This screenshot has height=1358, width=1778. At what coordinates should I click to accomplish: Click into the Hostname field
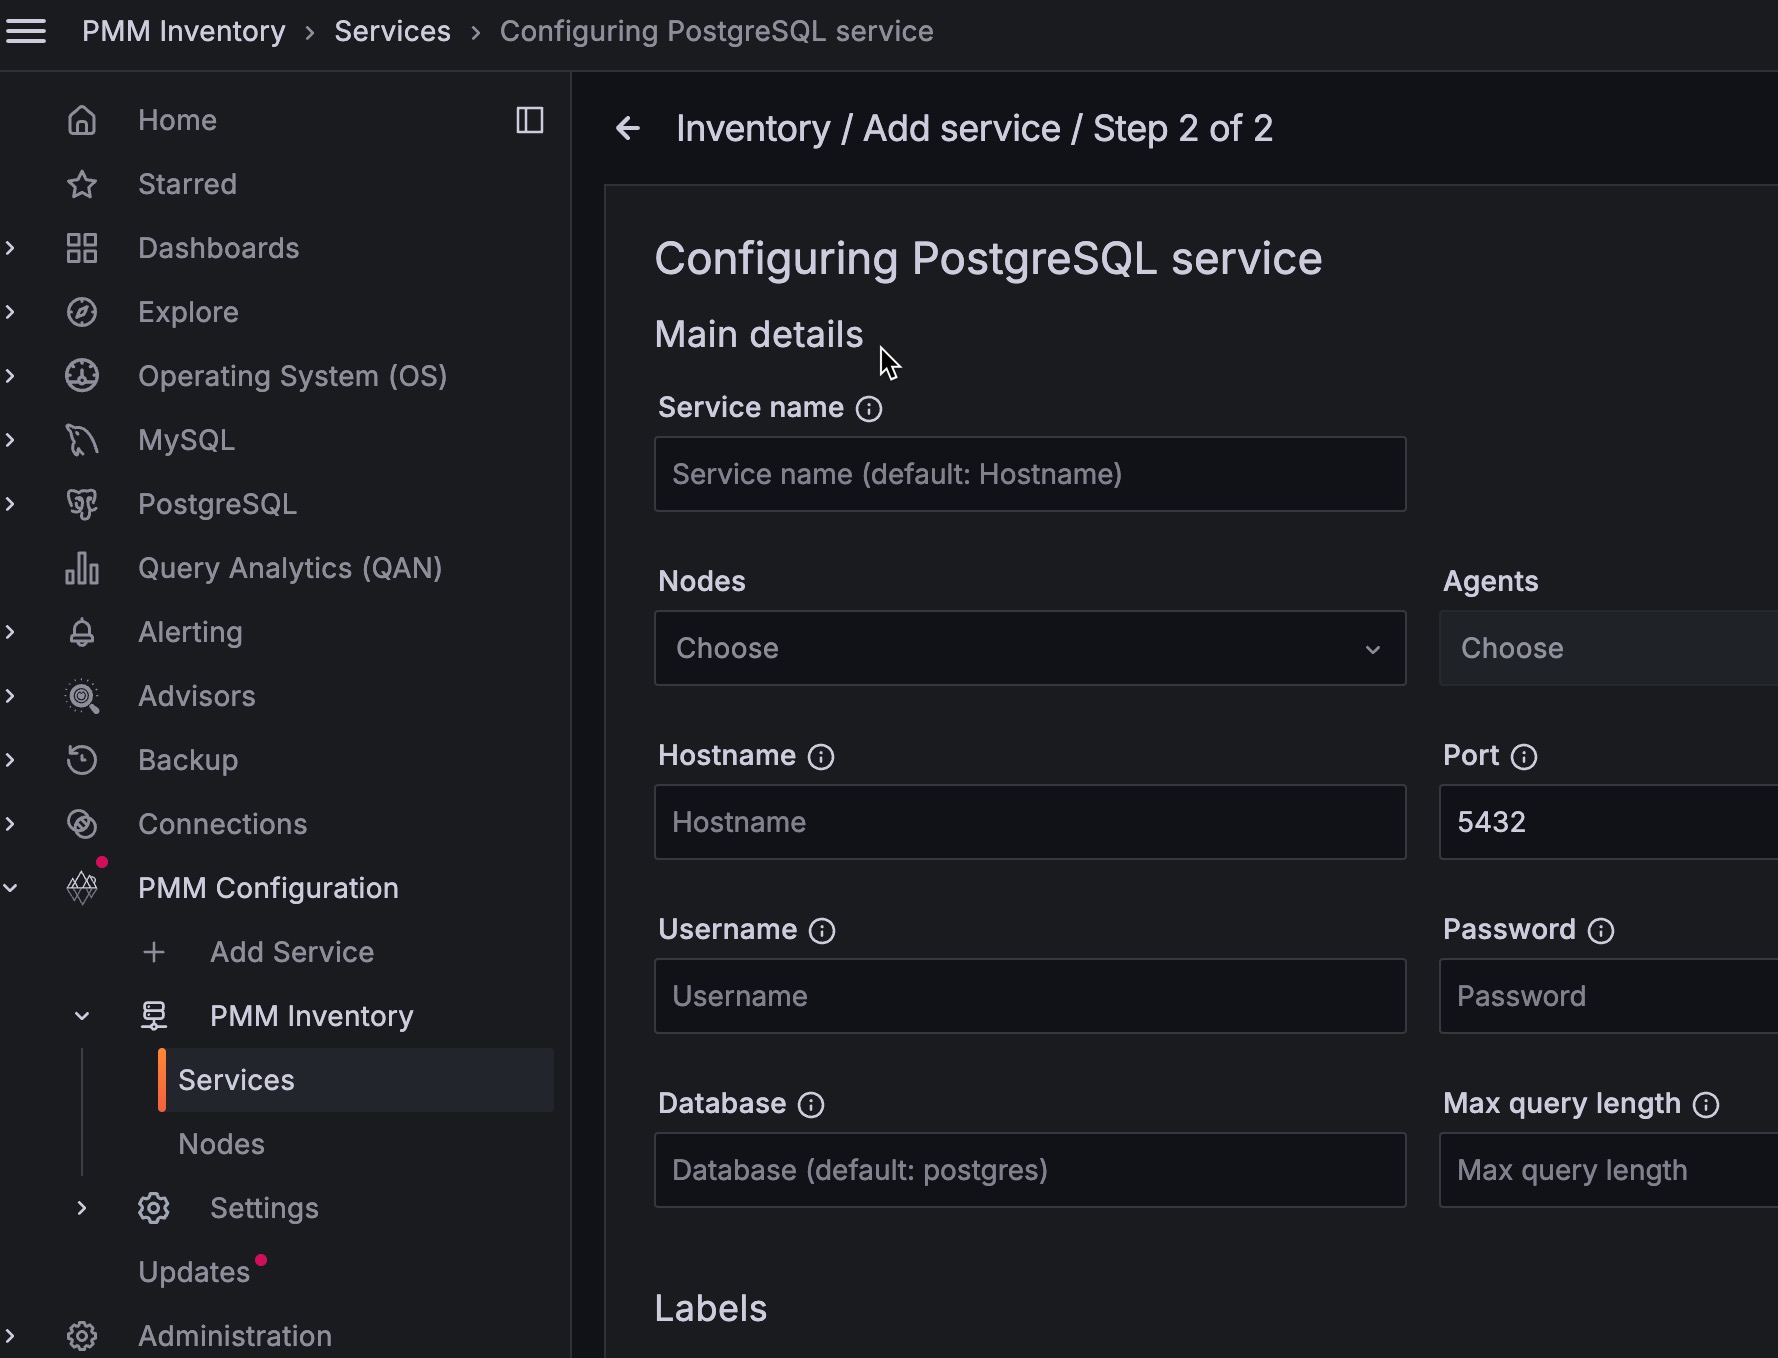(x=1030, y=822)
